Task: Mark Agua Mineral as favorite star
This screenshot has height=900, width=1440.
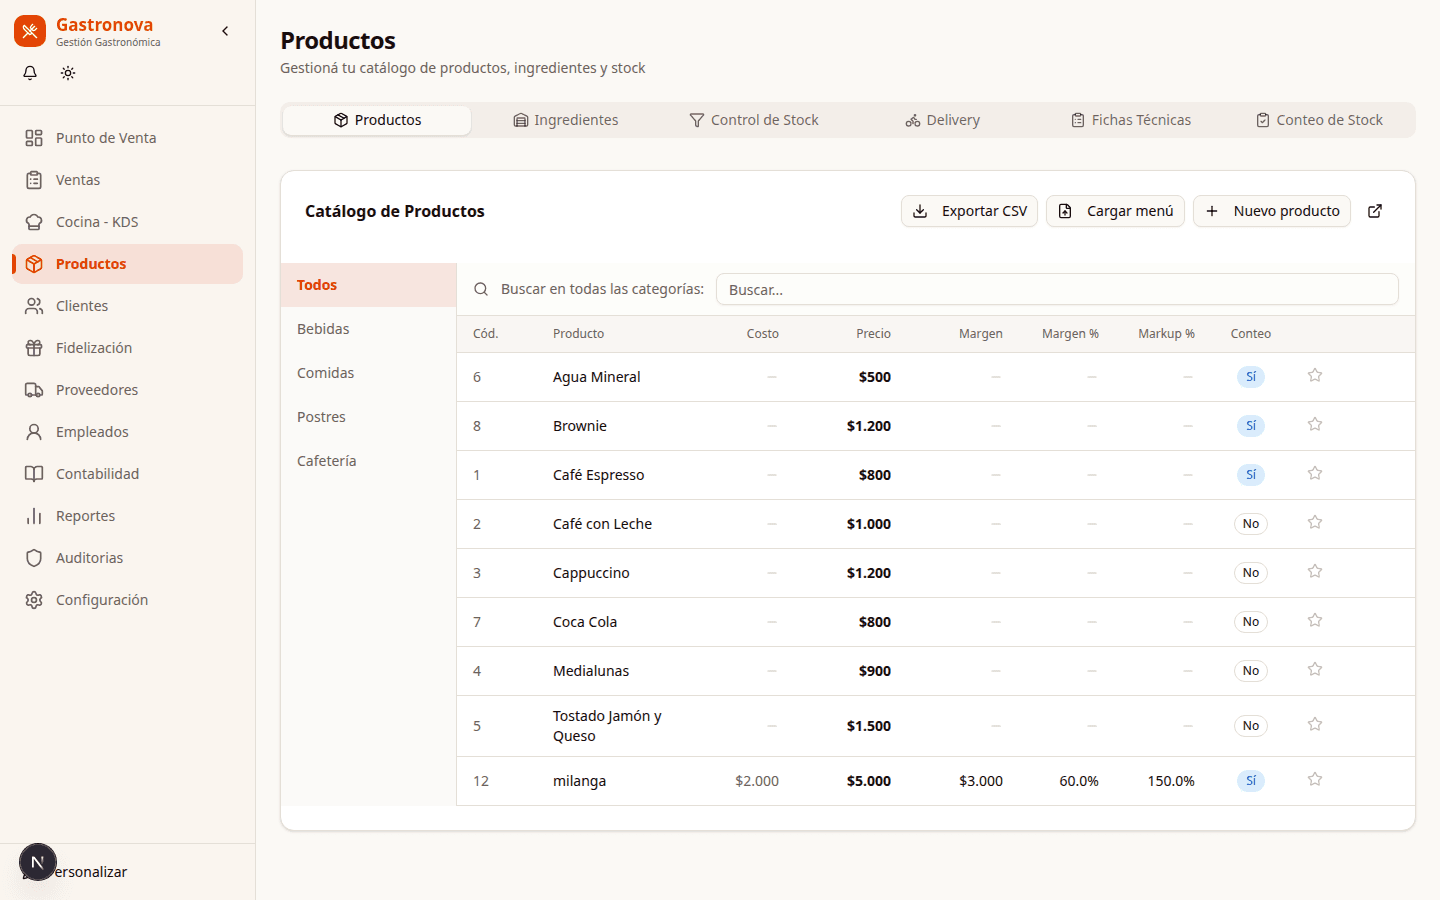Action: (x=1314, y=376)
